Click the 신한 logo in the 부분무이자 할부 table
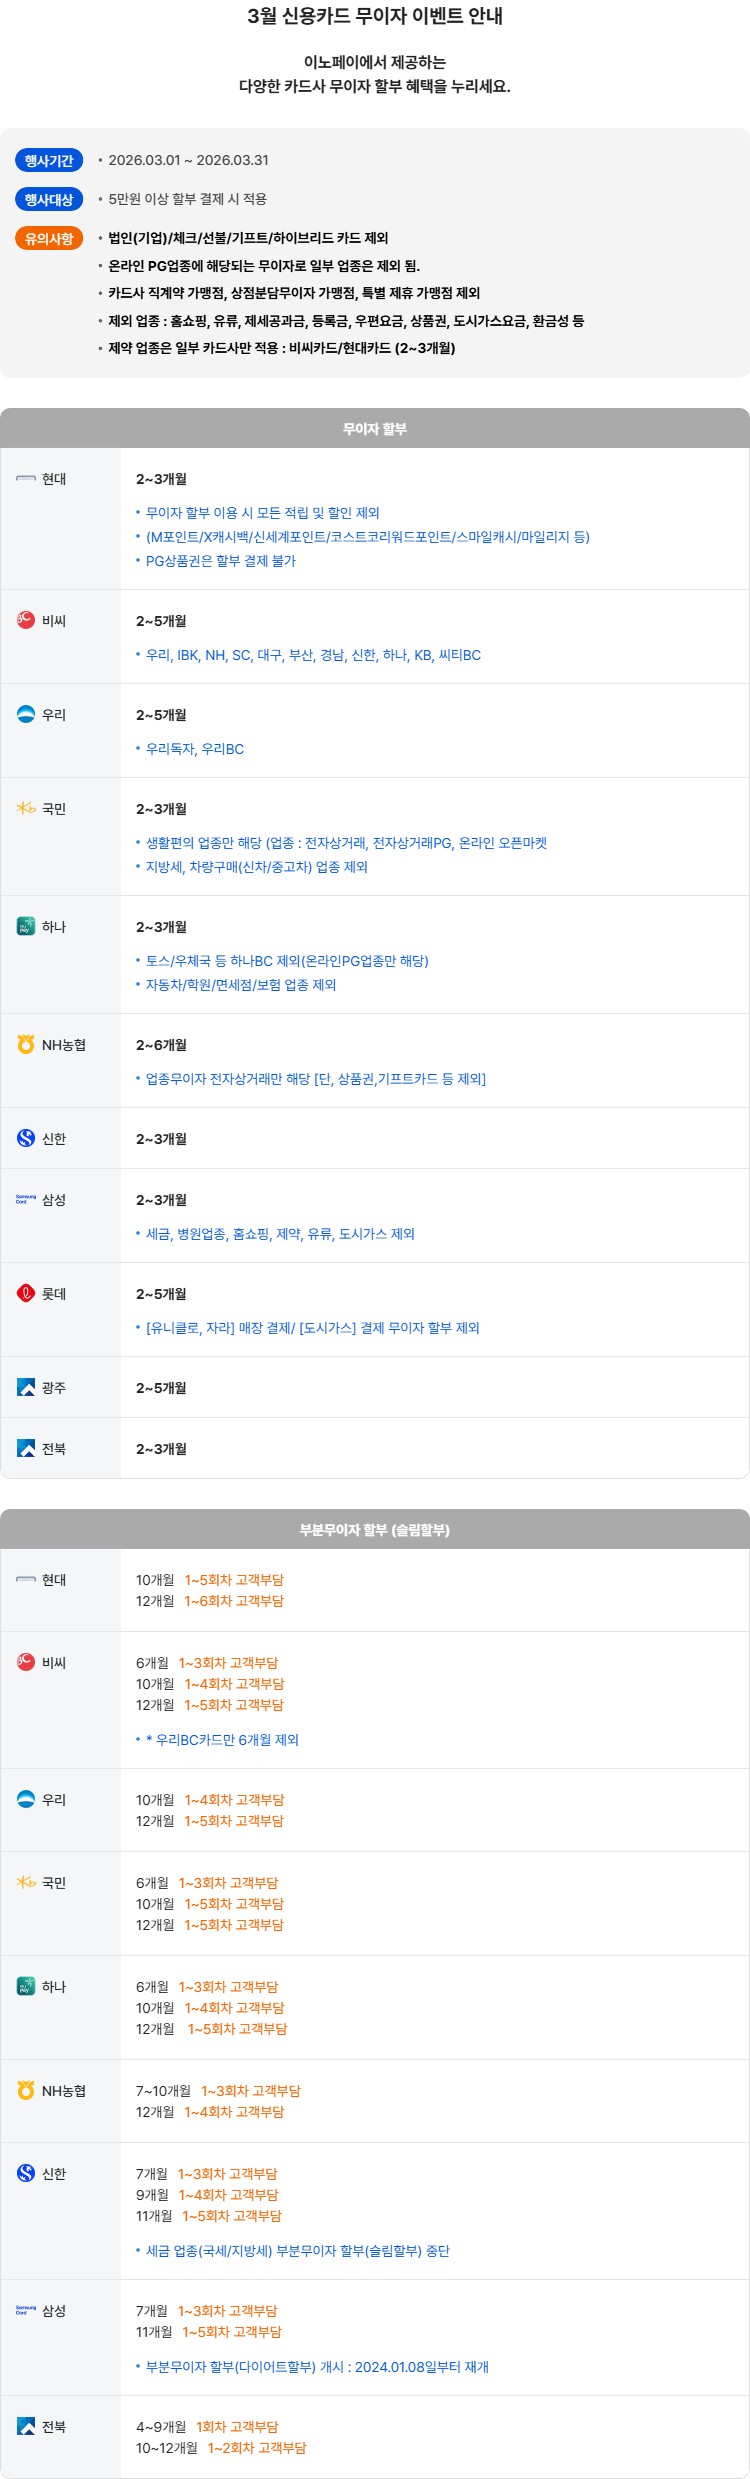 26,2173
